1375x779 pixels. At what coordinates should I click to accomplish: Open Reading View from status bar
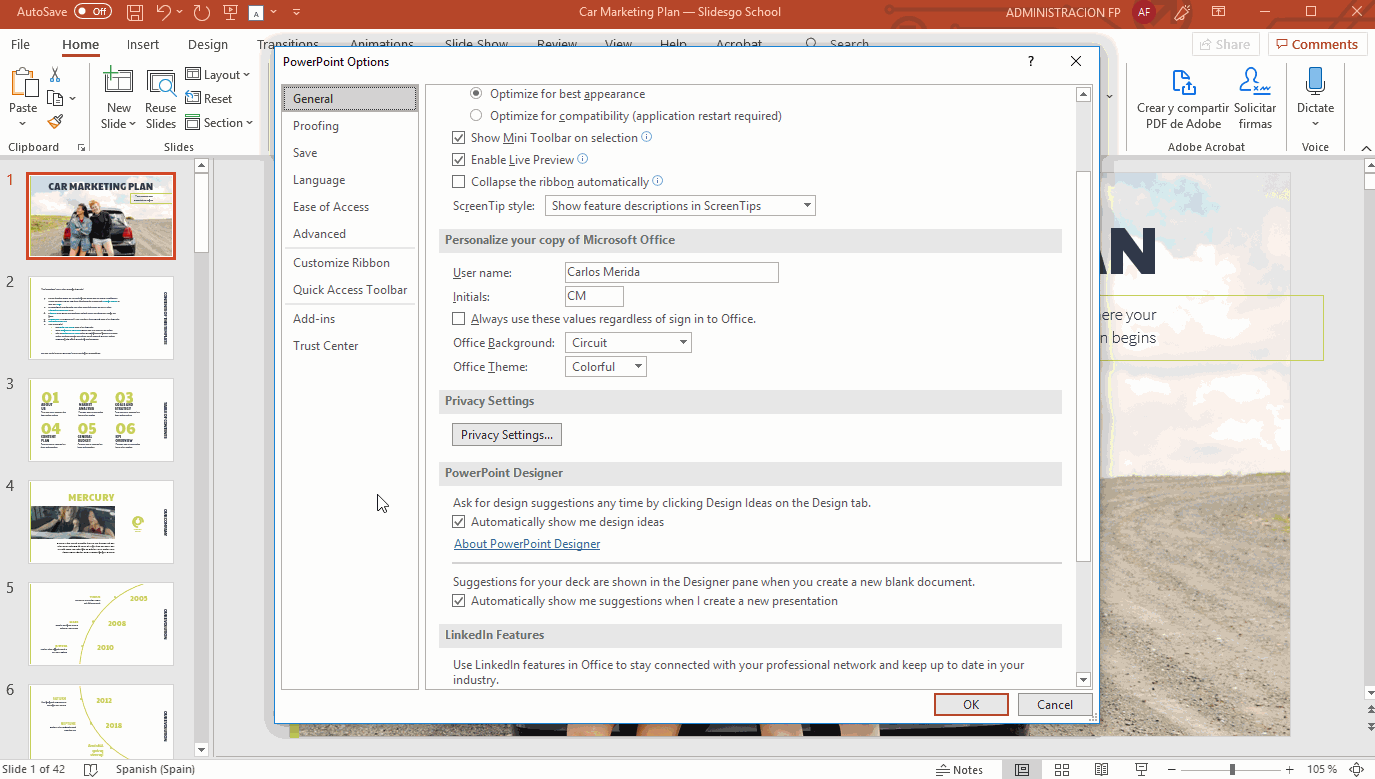pyautogui.click(x=1101, y=769)
